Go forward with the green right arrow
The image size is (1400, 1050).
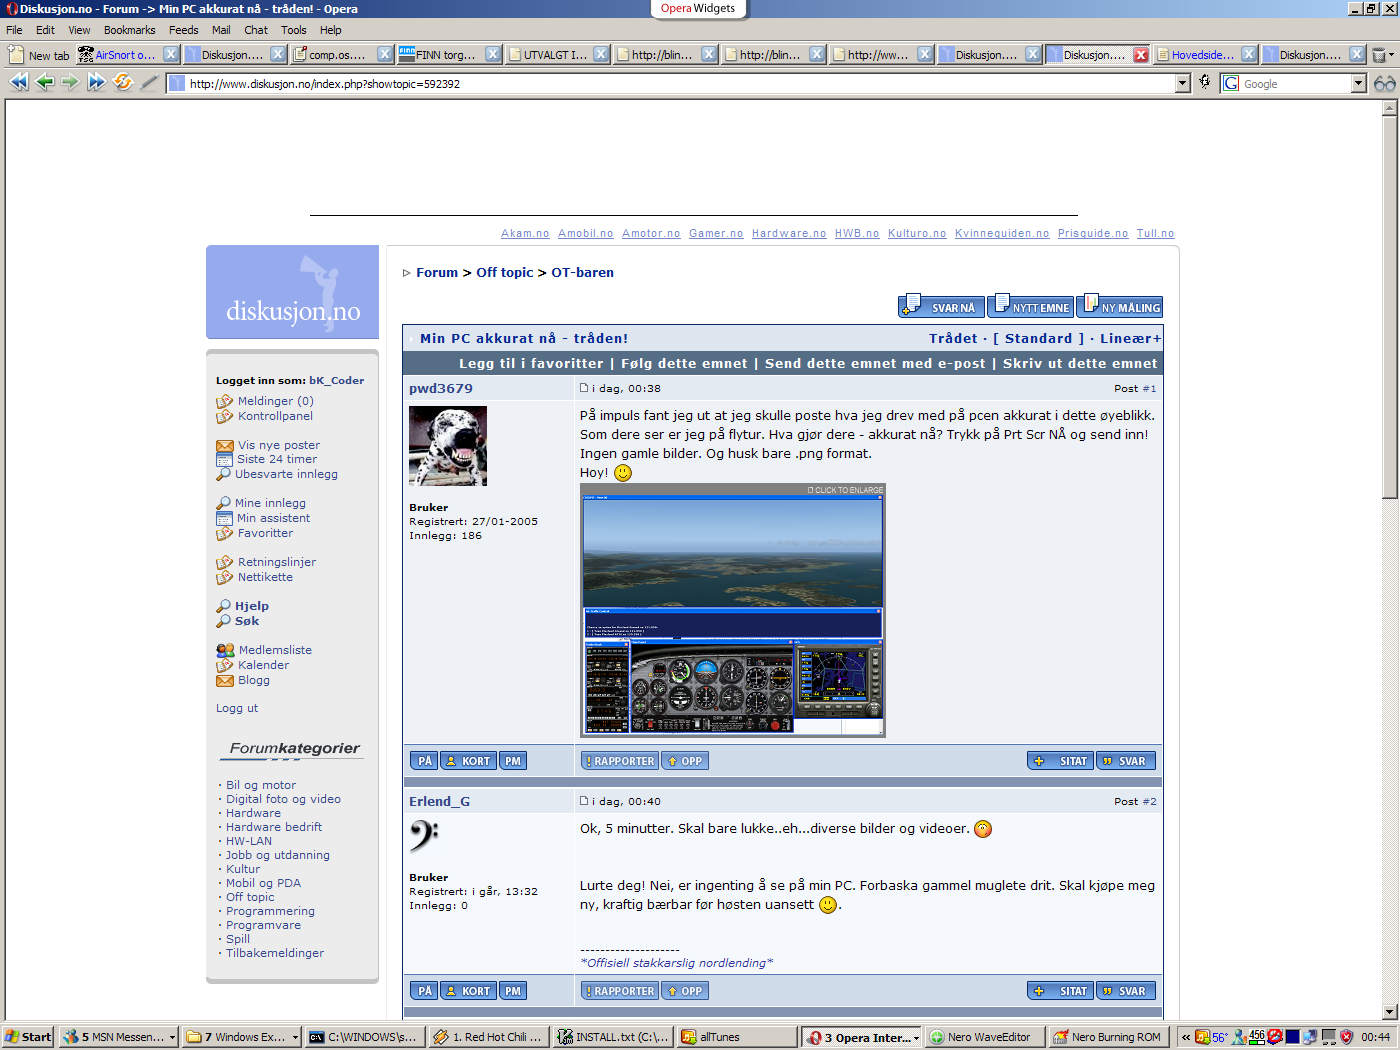pos(70,83)
